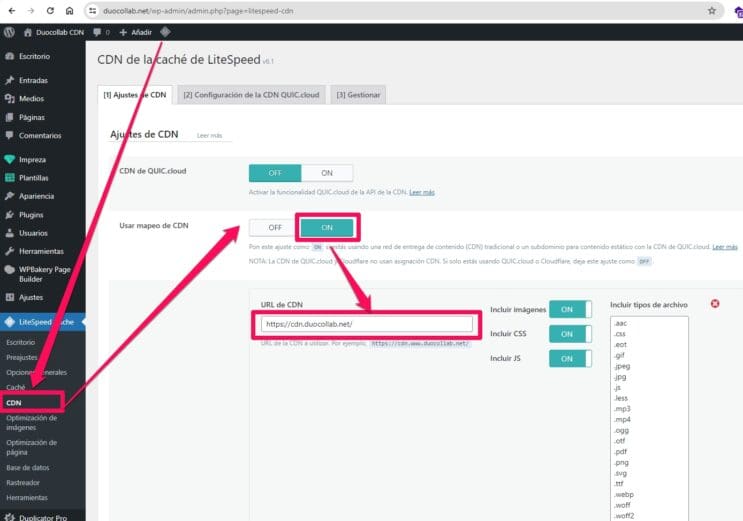Open Herramientas wrench menu item
Screen dimensions: 743x521
tap(43, 251)
